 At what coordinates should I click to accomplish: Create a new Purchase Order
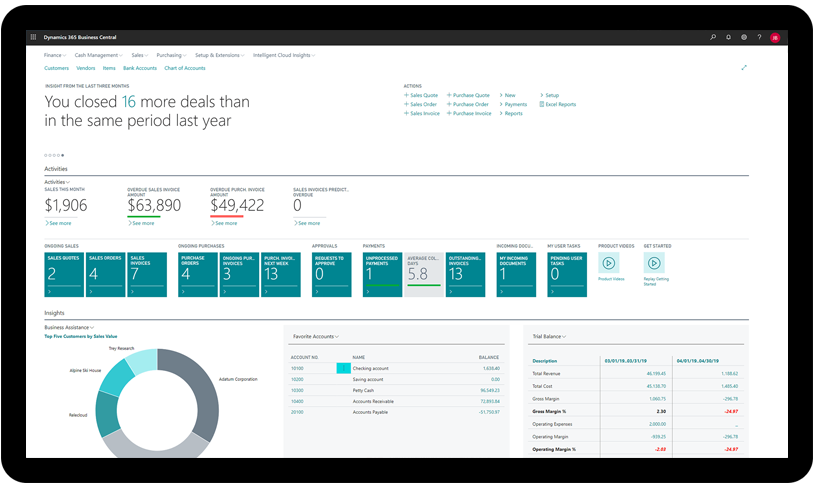coord(468,104)
